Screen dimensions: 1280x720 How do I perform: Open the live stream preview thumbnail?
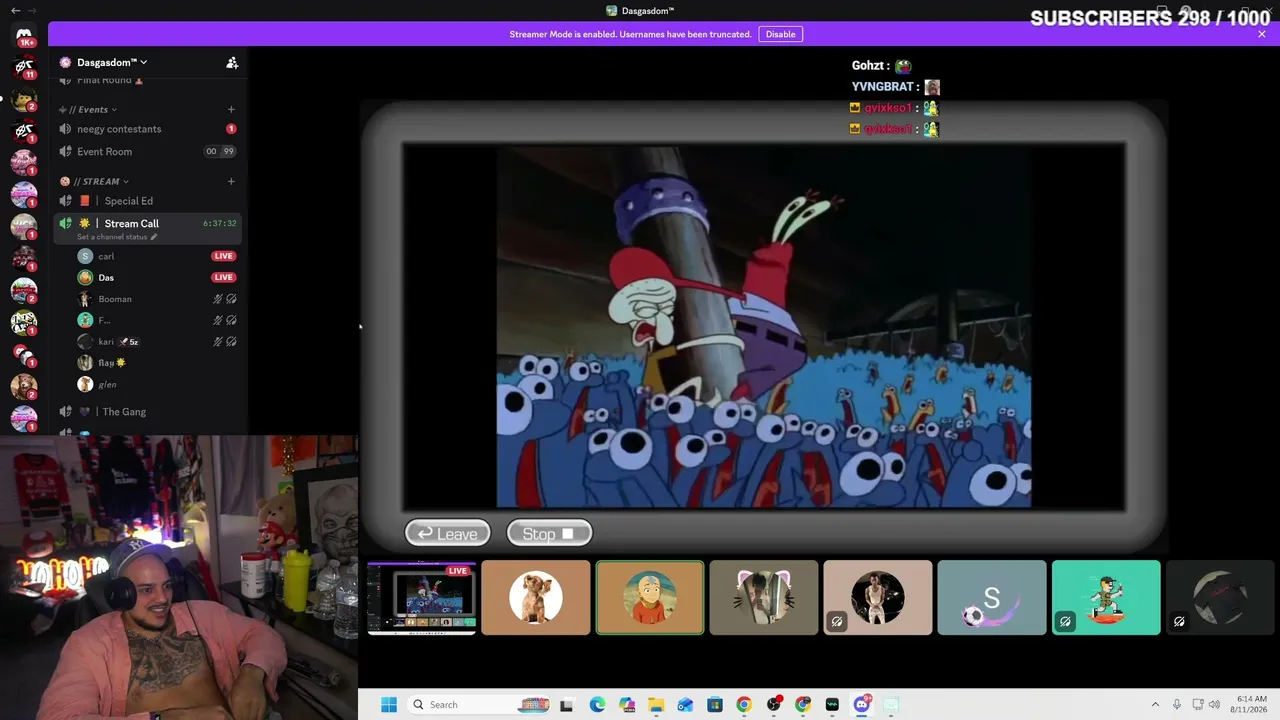coord(422,598)
